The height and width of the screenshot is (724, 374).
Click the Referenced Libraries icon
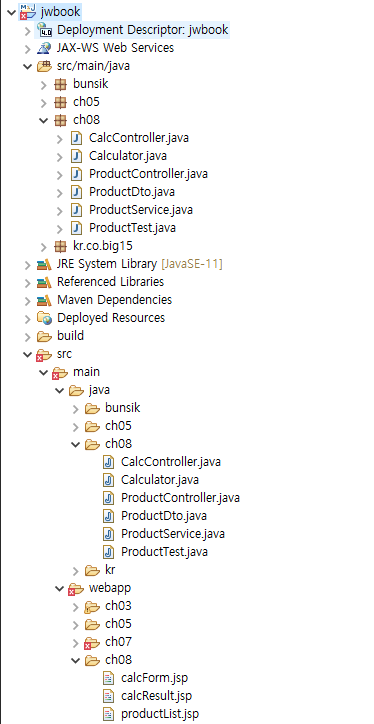click(x=44, y=282)
